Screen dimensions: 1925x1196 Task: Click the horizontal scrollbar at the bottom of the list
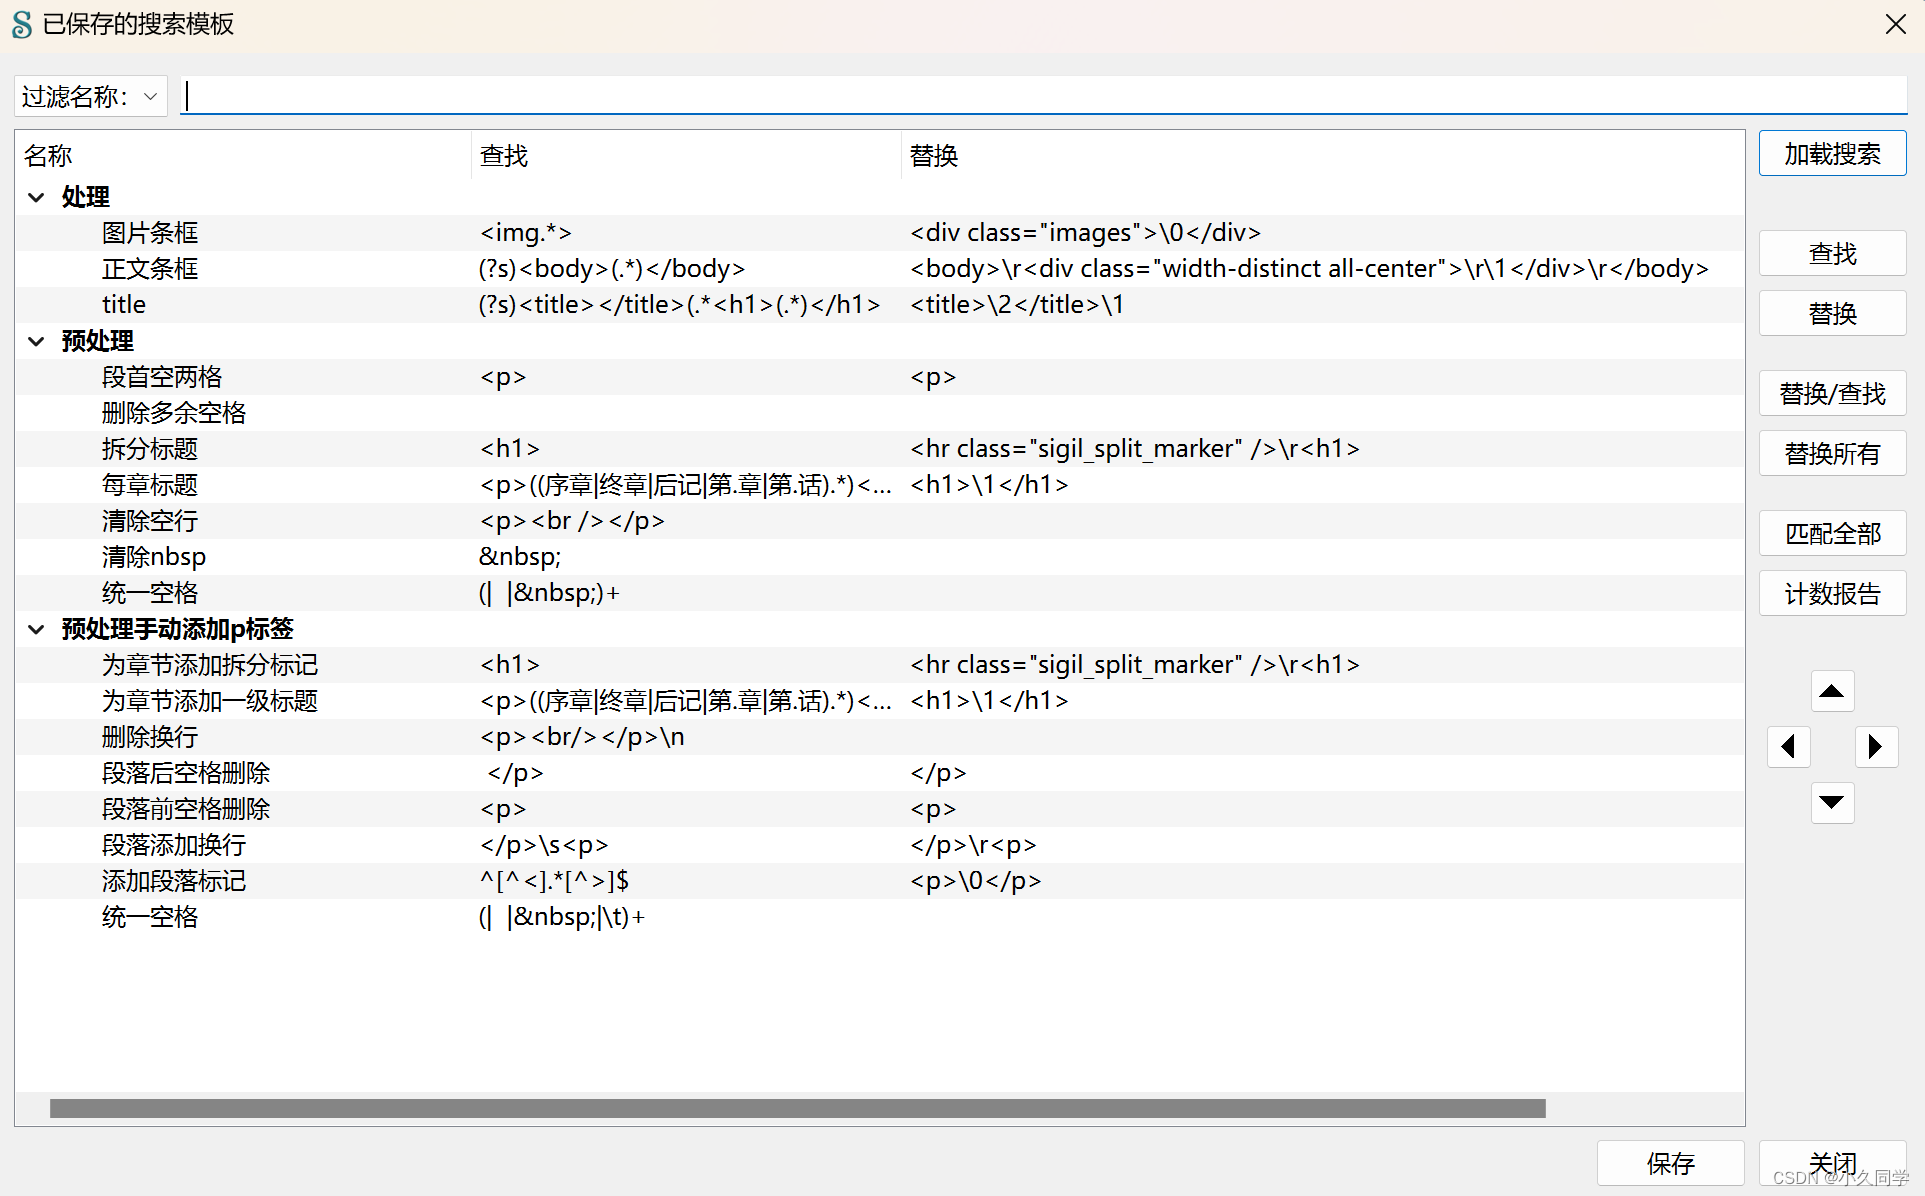coord(796,1108)
